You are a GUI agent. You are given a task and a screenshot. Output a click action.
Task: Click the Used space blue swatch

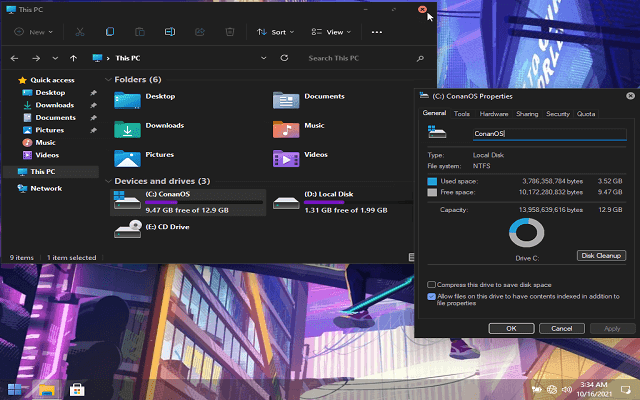pyautogui.click(x=432, y=181)
